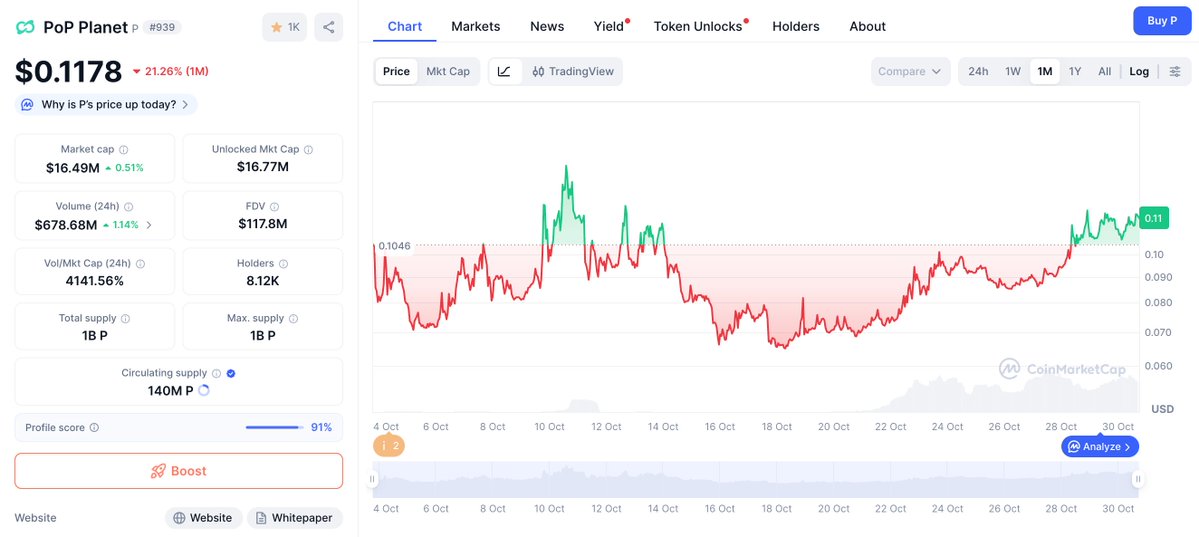Click the share icon button
The height and width of the screenshot is (537, 1199).
point(328,27)
